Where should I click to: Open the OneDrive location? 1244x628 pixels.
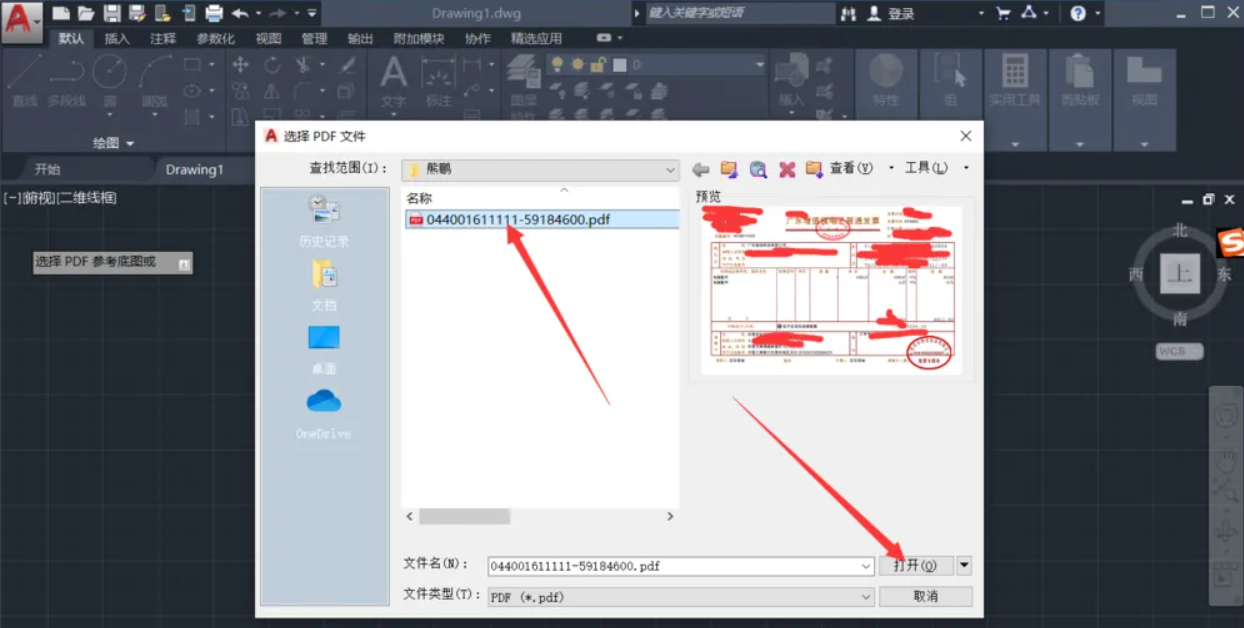pyautogui.click(x=323, y=412)
